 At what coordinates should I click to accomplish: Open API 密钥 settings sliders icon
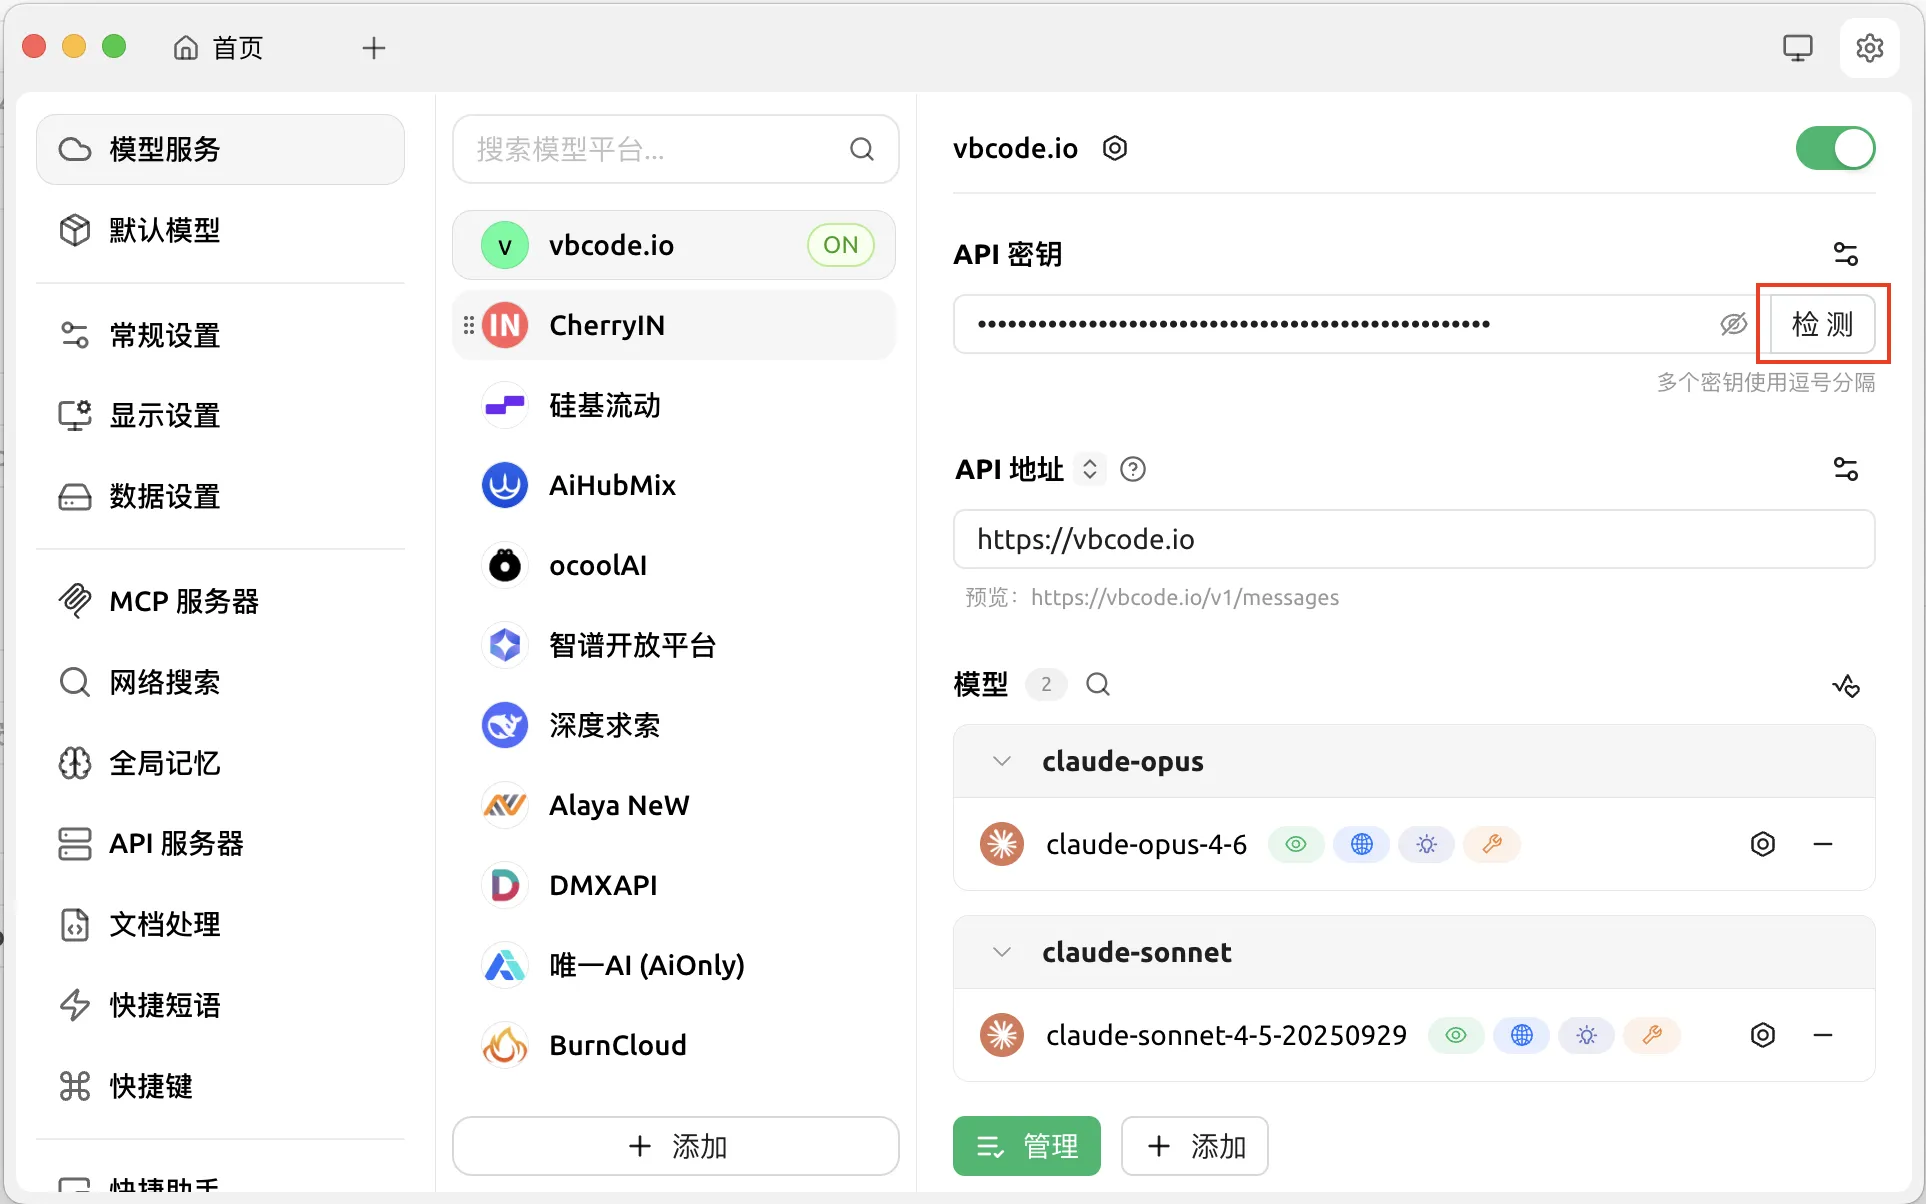pyautogui.click(x=1845, y=254)
